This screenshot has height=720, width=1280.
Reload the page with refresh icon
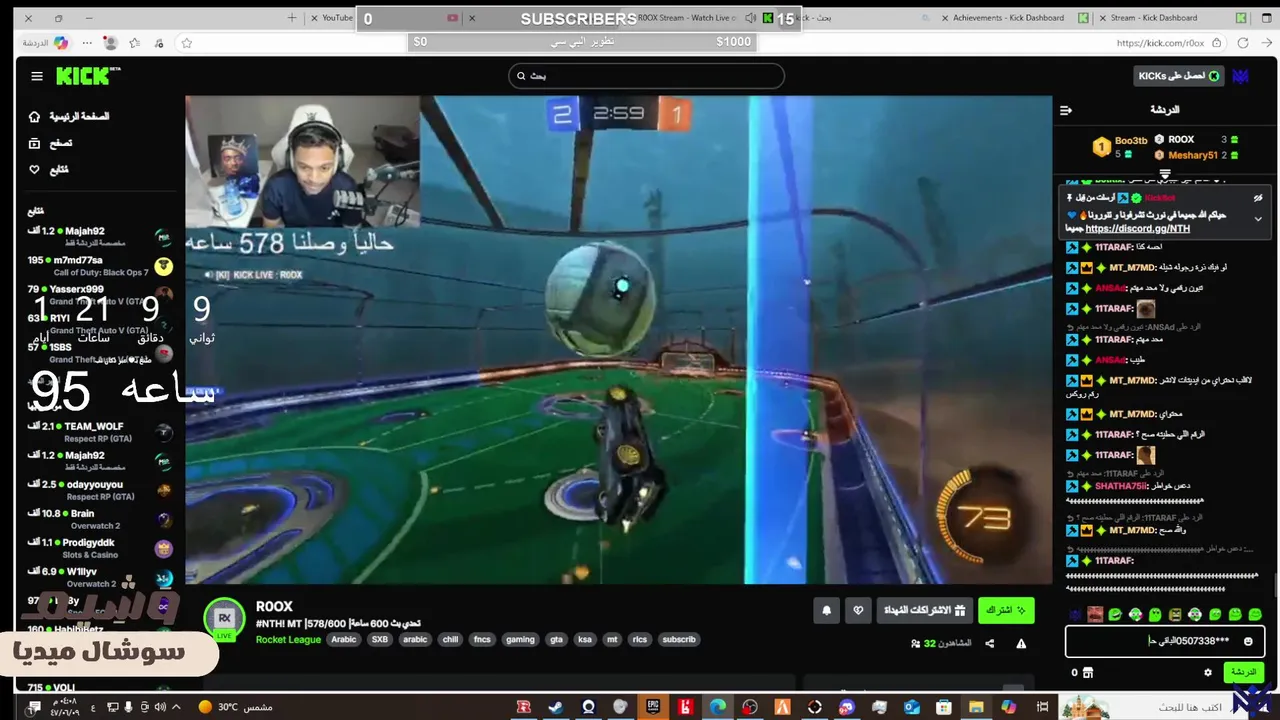(1243, 43)
